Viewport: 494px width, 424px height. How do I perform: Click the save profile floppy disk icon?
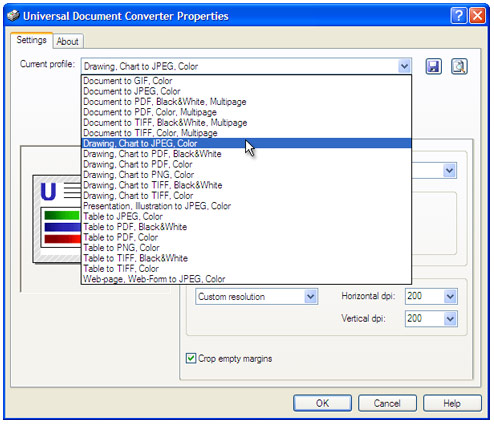(434, 66)
